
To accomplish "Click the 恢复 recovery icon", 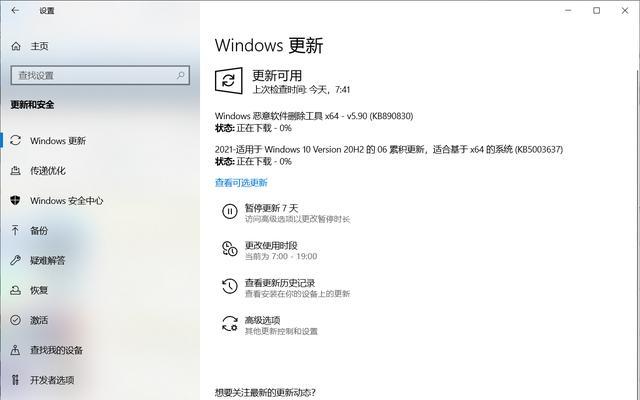I will (x=16, y=290).
